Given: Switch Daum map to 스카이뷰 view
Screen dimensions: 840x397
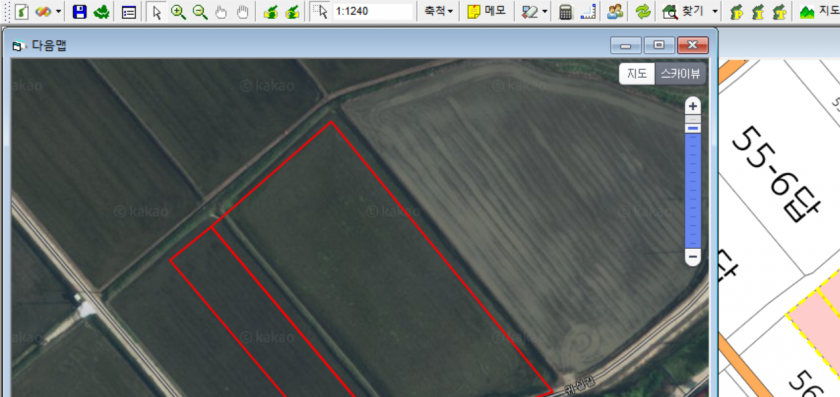Looking at the screenshot, I should (x=680, y=74).
